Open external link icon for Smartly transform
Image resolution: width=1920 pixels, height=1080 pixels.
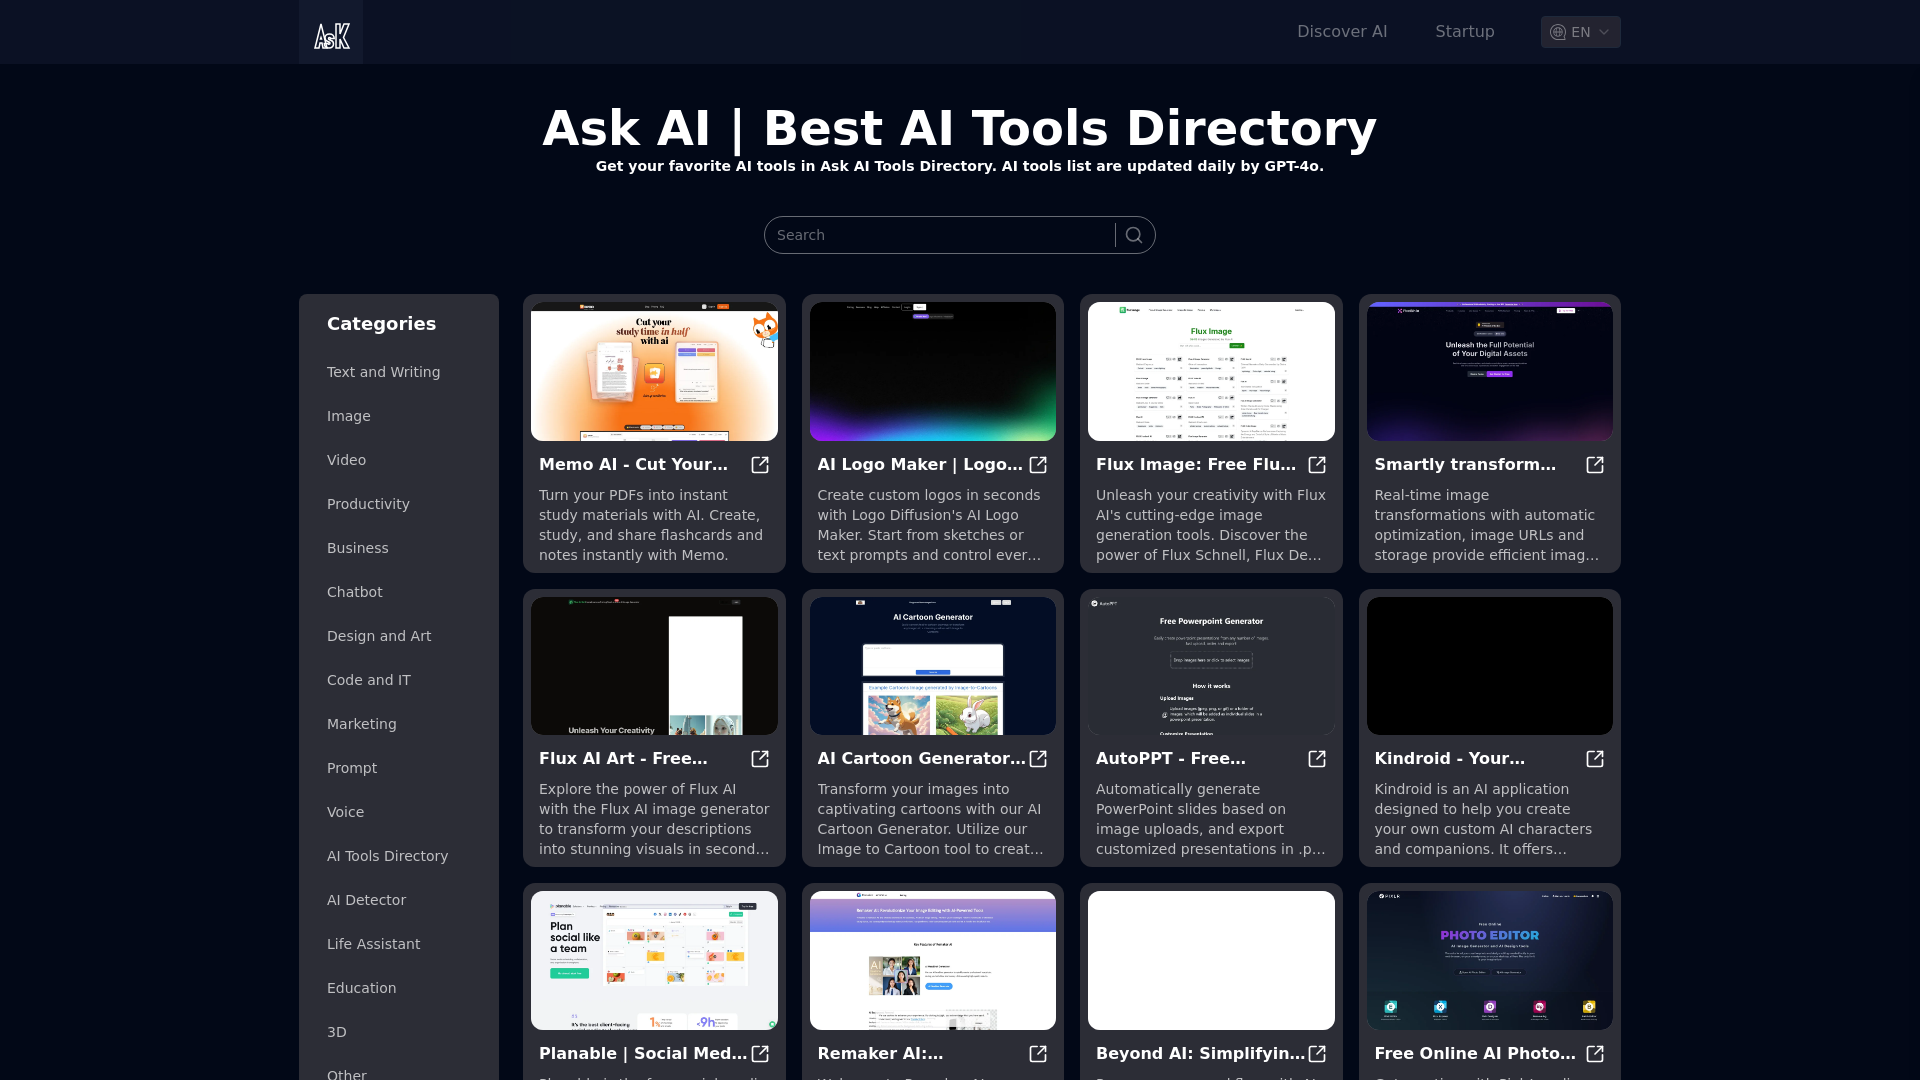[x=1595, y=465]
